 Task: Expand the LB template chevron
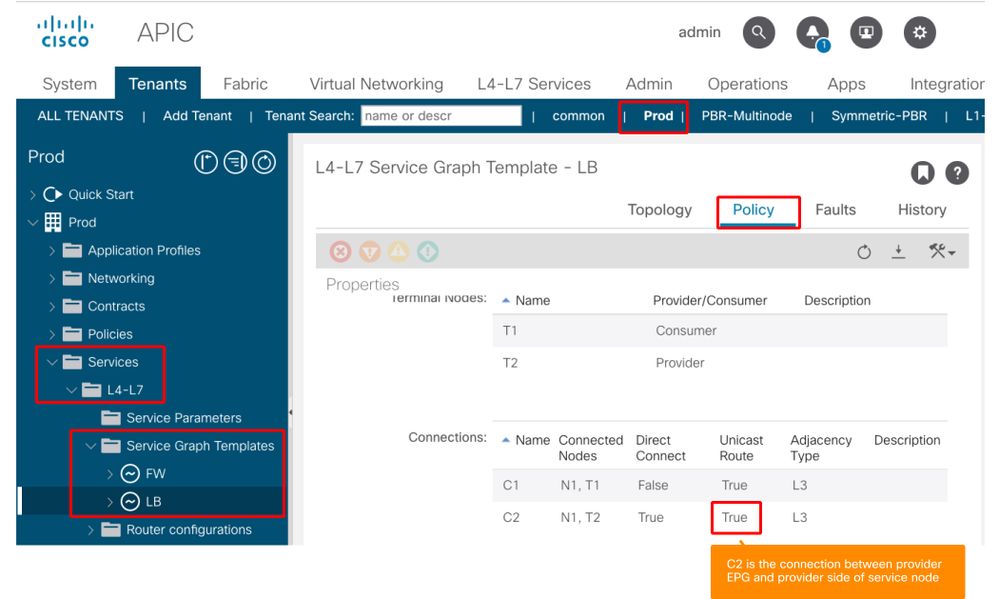(x=110, y=502)
